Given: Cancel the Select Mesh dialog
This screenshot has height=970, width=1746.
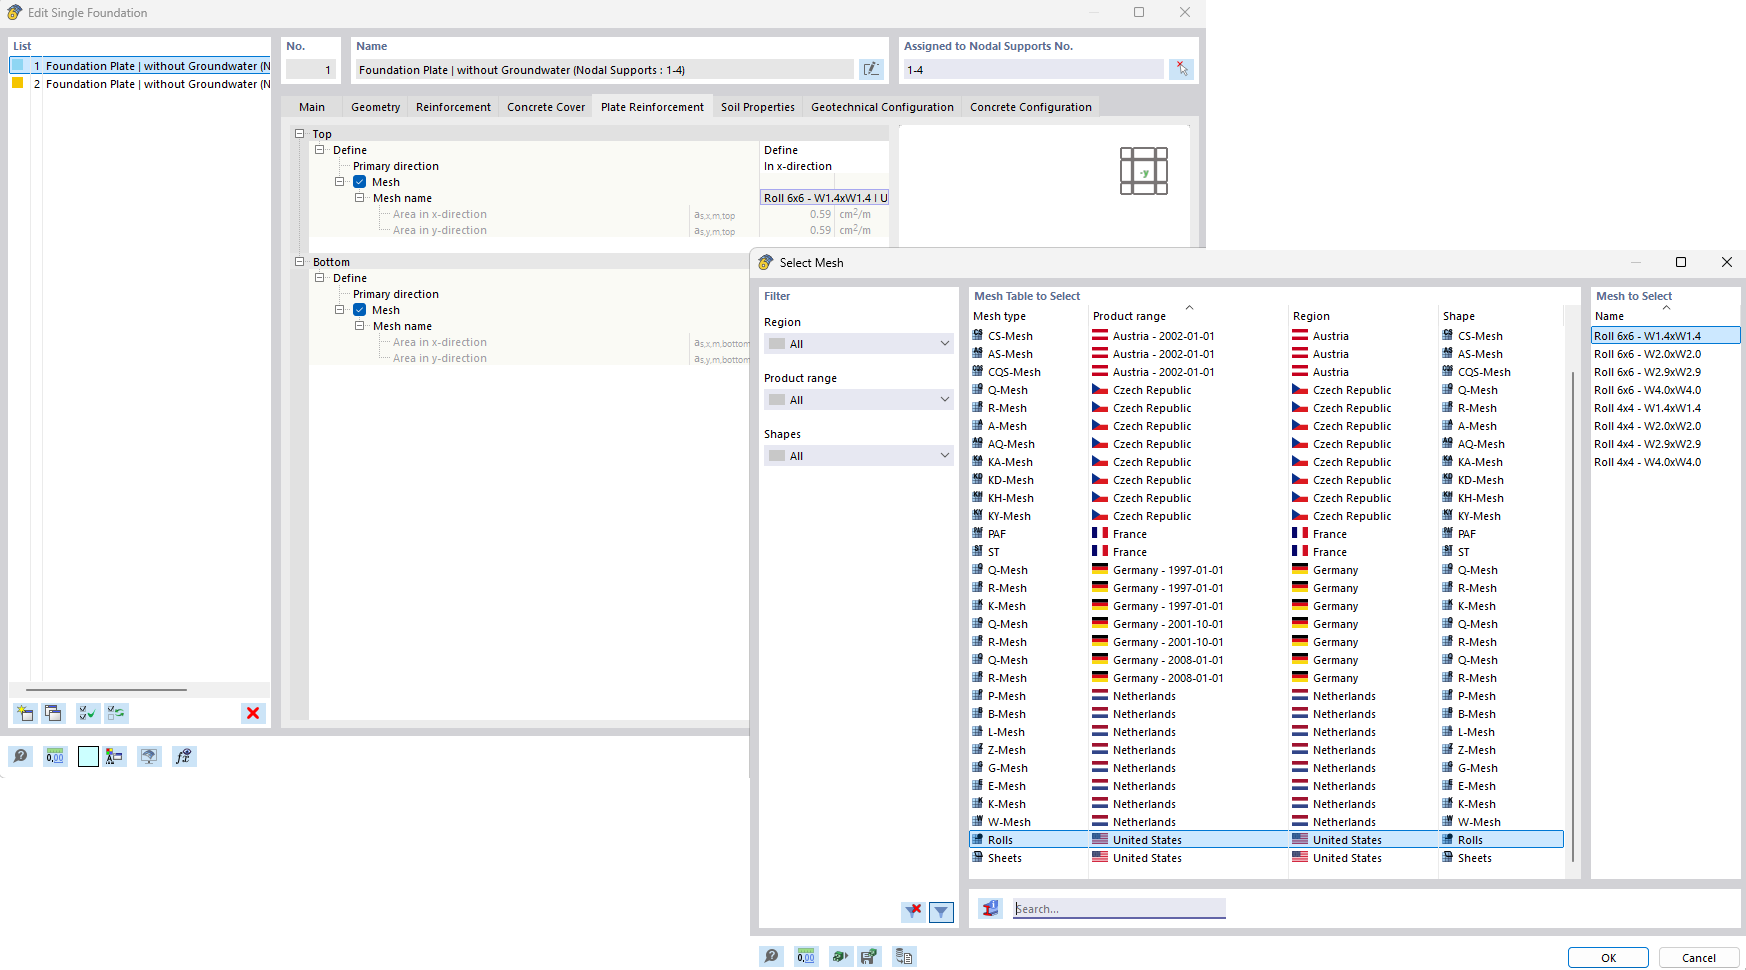Looking at the screenshot, I should coord(1699,958).
